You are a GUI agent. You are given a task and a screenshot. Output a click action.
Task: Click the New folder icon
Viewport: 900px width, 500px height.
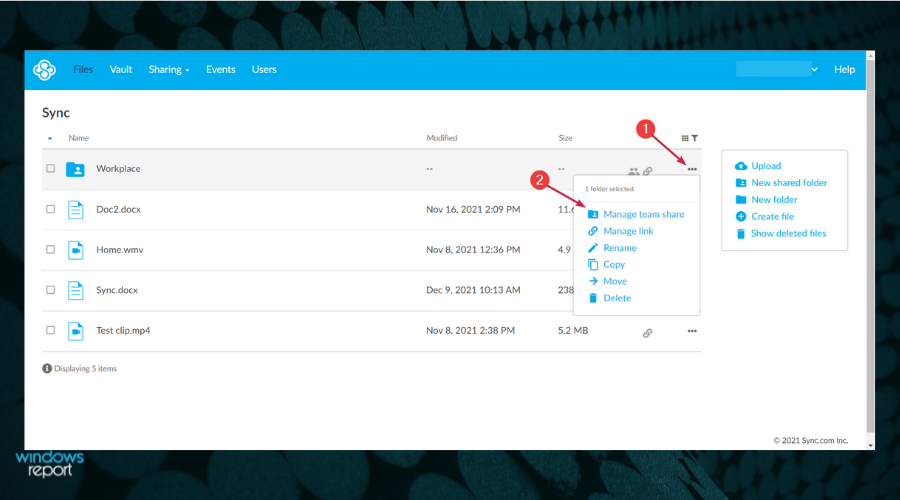(741, 200)
